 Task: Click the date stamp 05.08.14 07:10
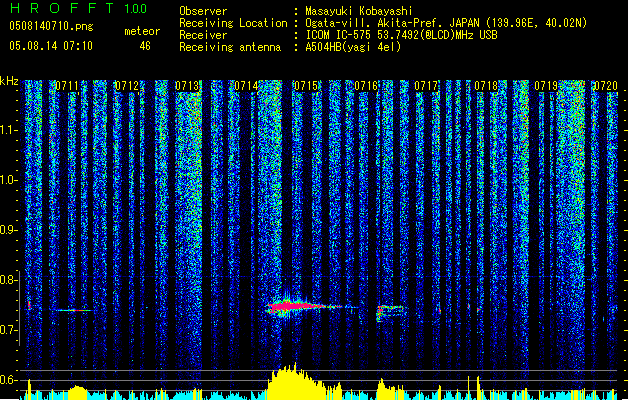pyautogui.click(x=51, y=46)
